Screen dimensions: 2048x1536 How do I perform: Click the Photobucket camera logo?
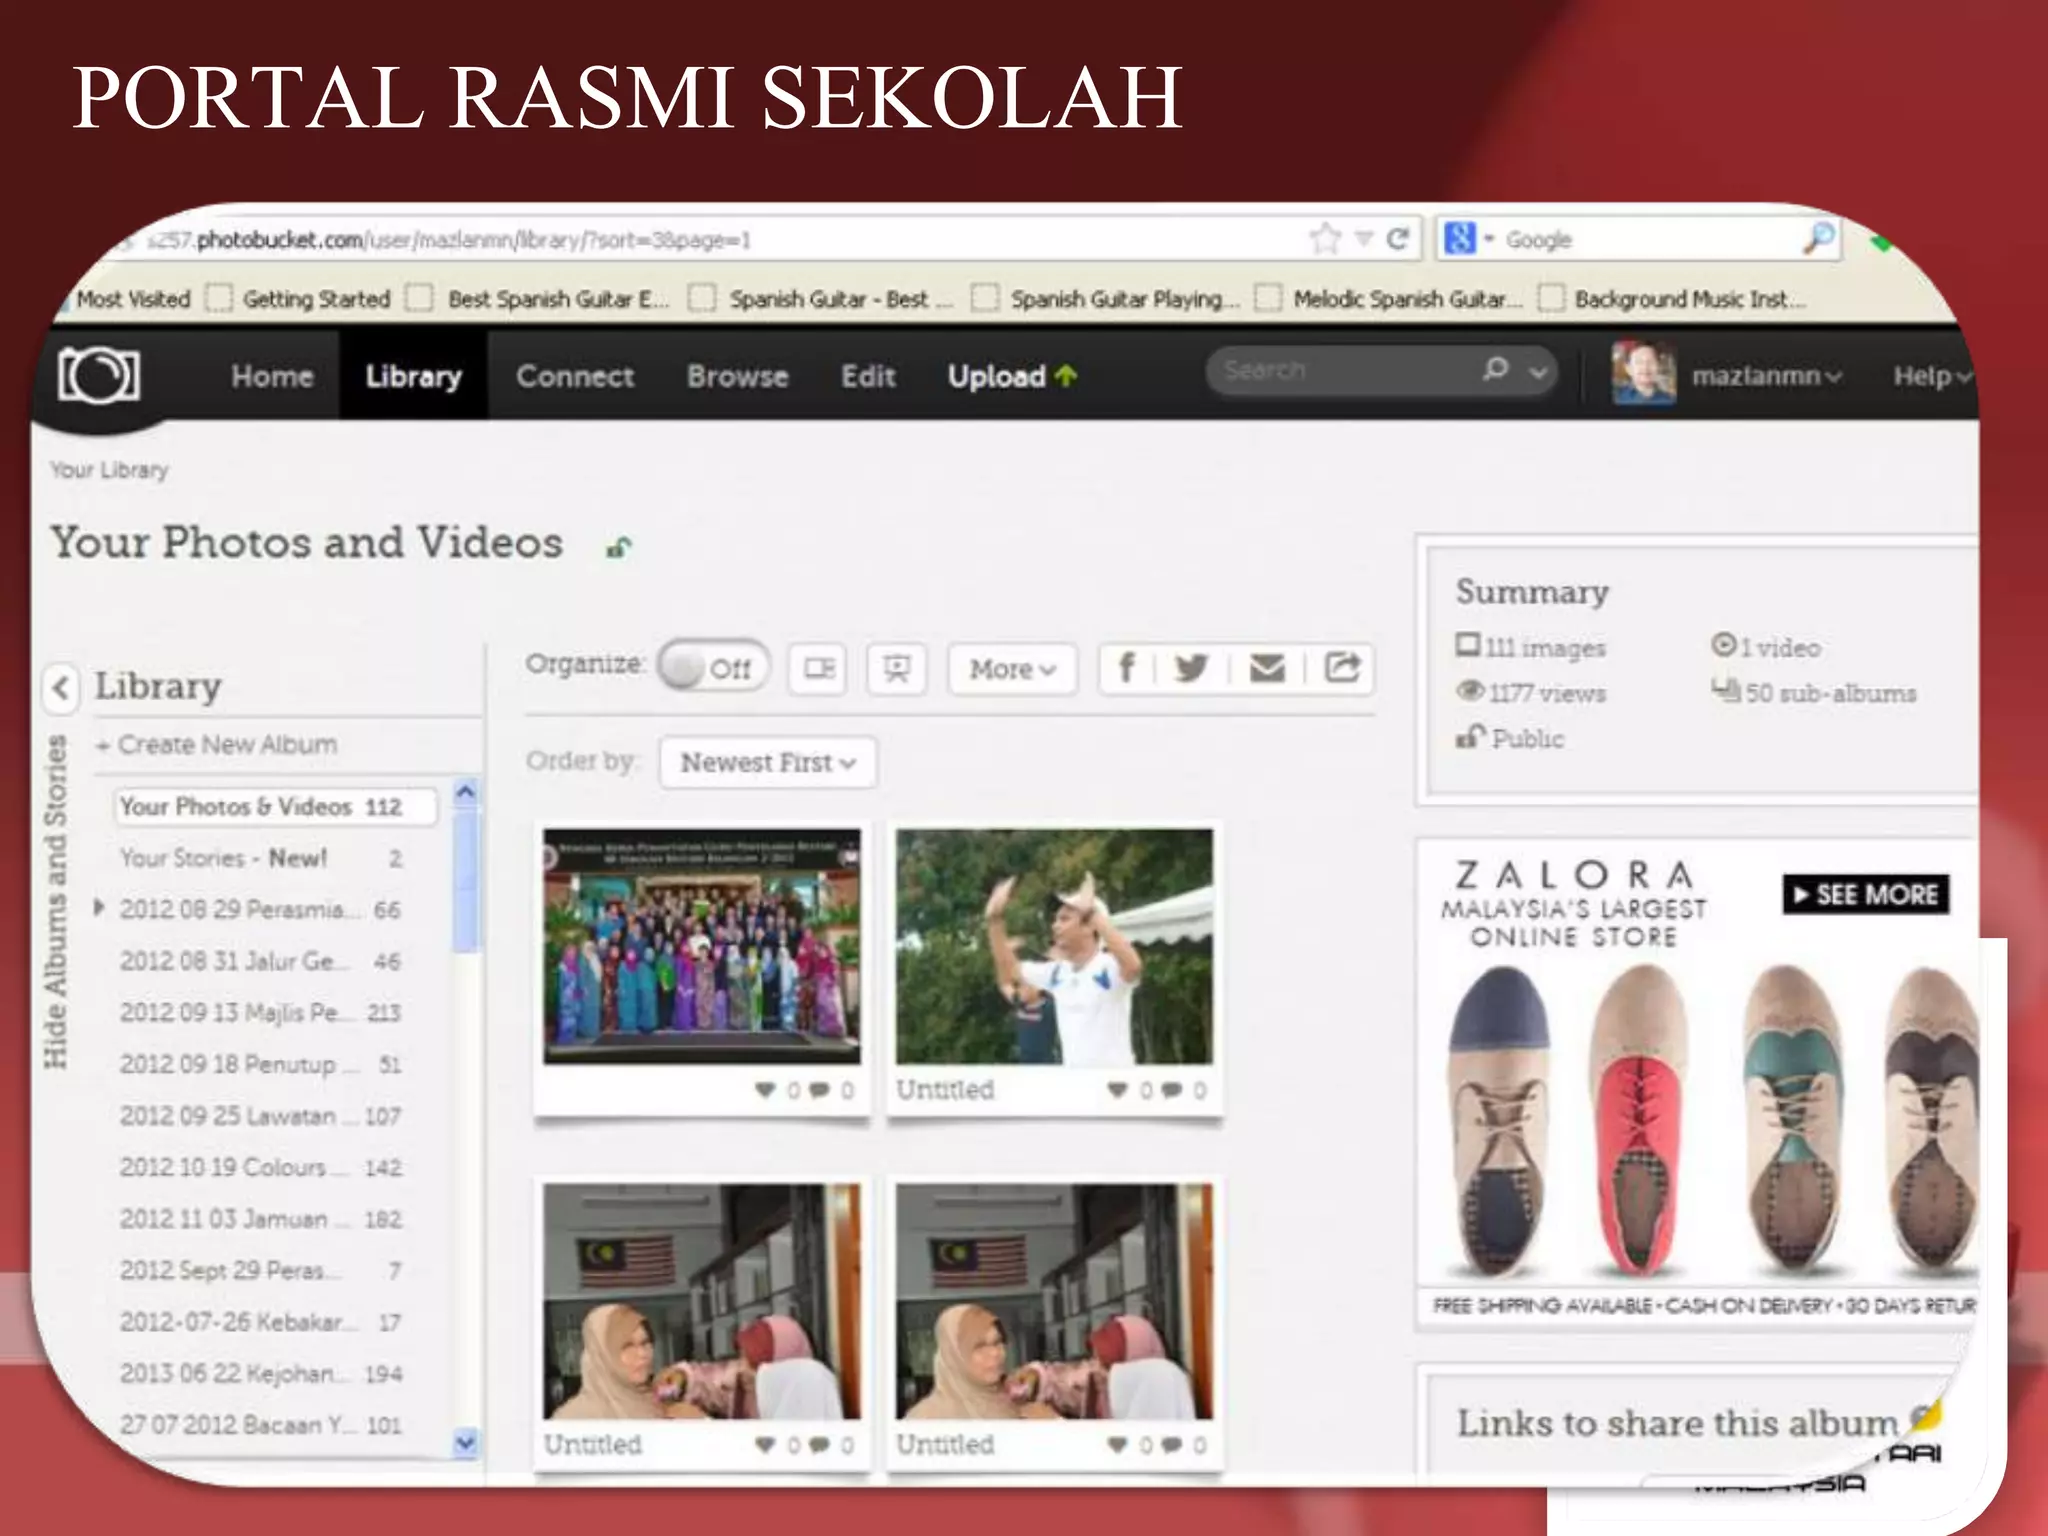pos(98,376)
